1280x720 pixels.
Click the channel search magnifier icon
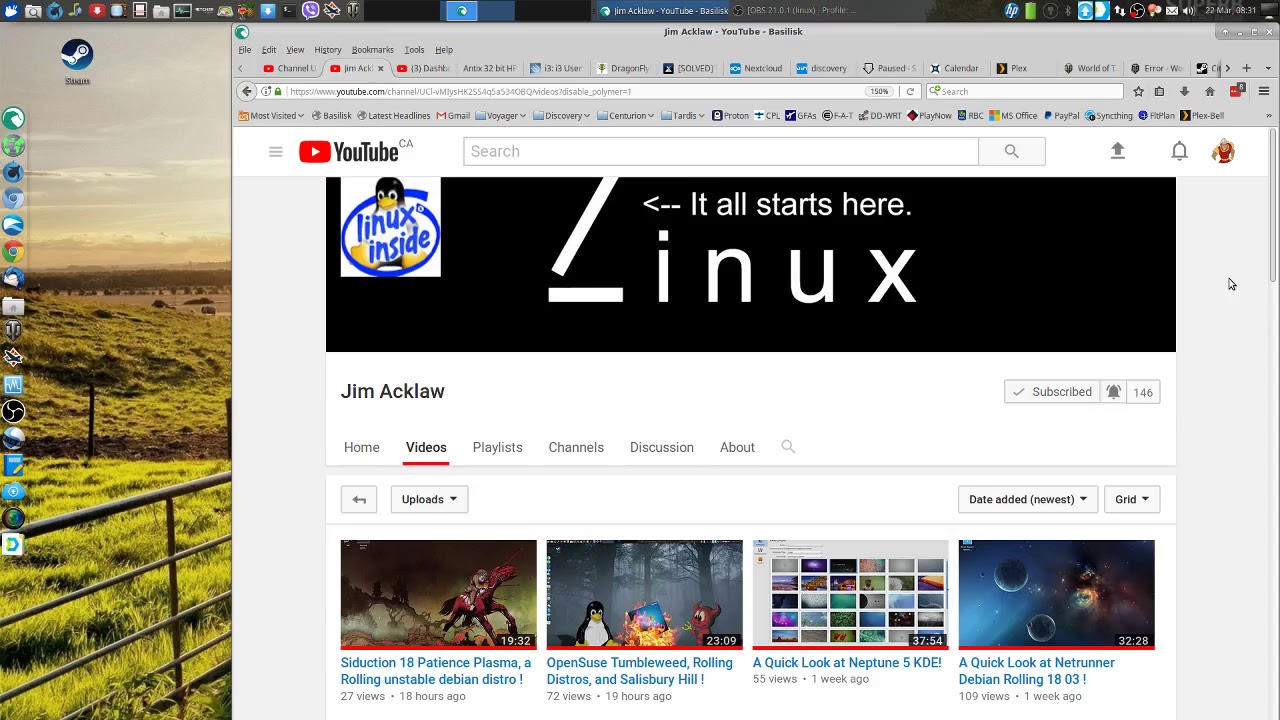tap(788, 447)
